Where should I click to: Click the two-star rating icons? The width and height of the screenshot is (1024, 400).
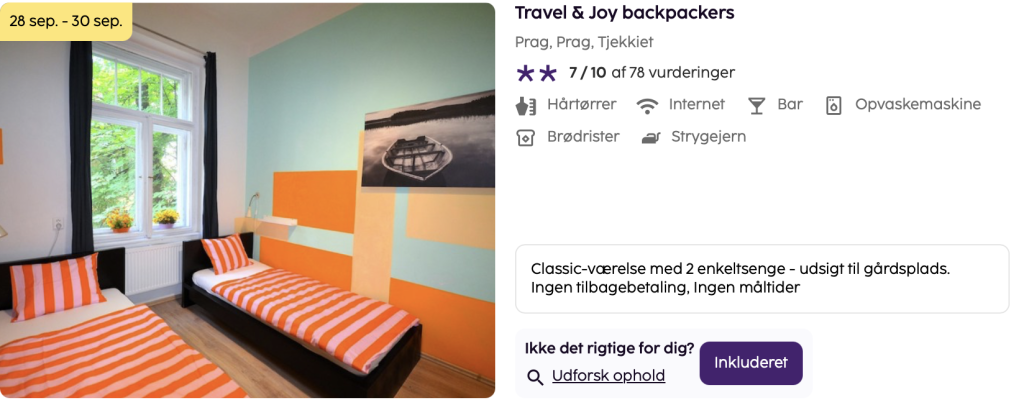536,73
